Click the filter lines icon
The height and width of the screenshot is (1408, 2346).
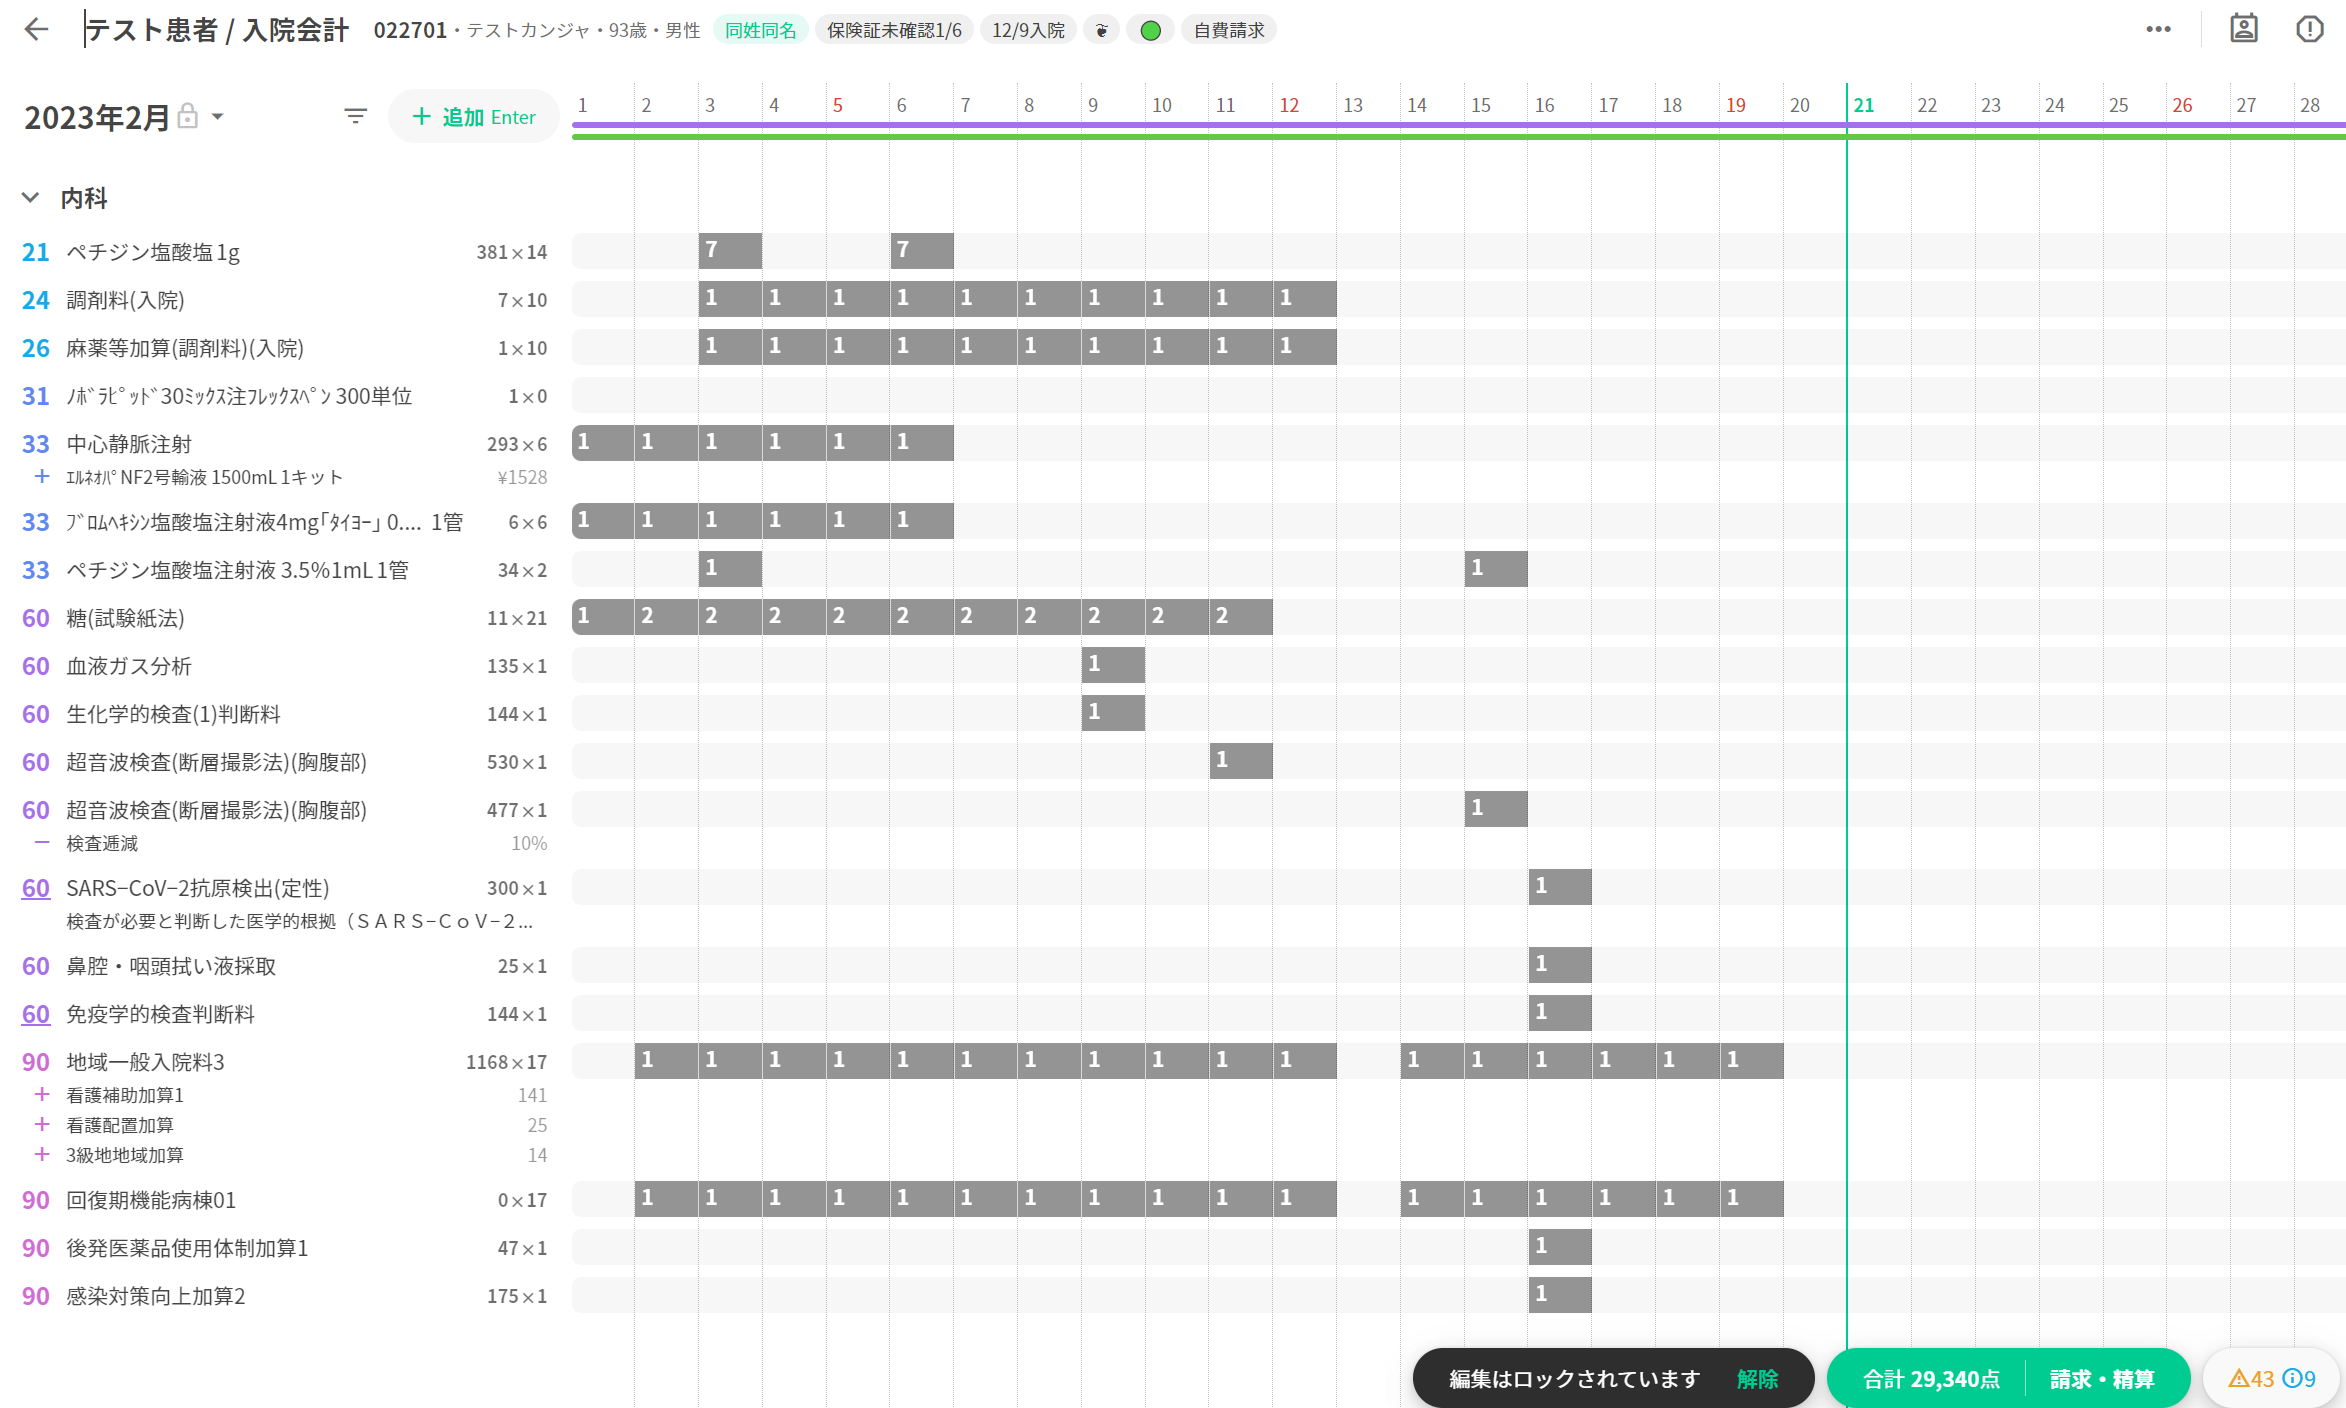click(355, 116)
